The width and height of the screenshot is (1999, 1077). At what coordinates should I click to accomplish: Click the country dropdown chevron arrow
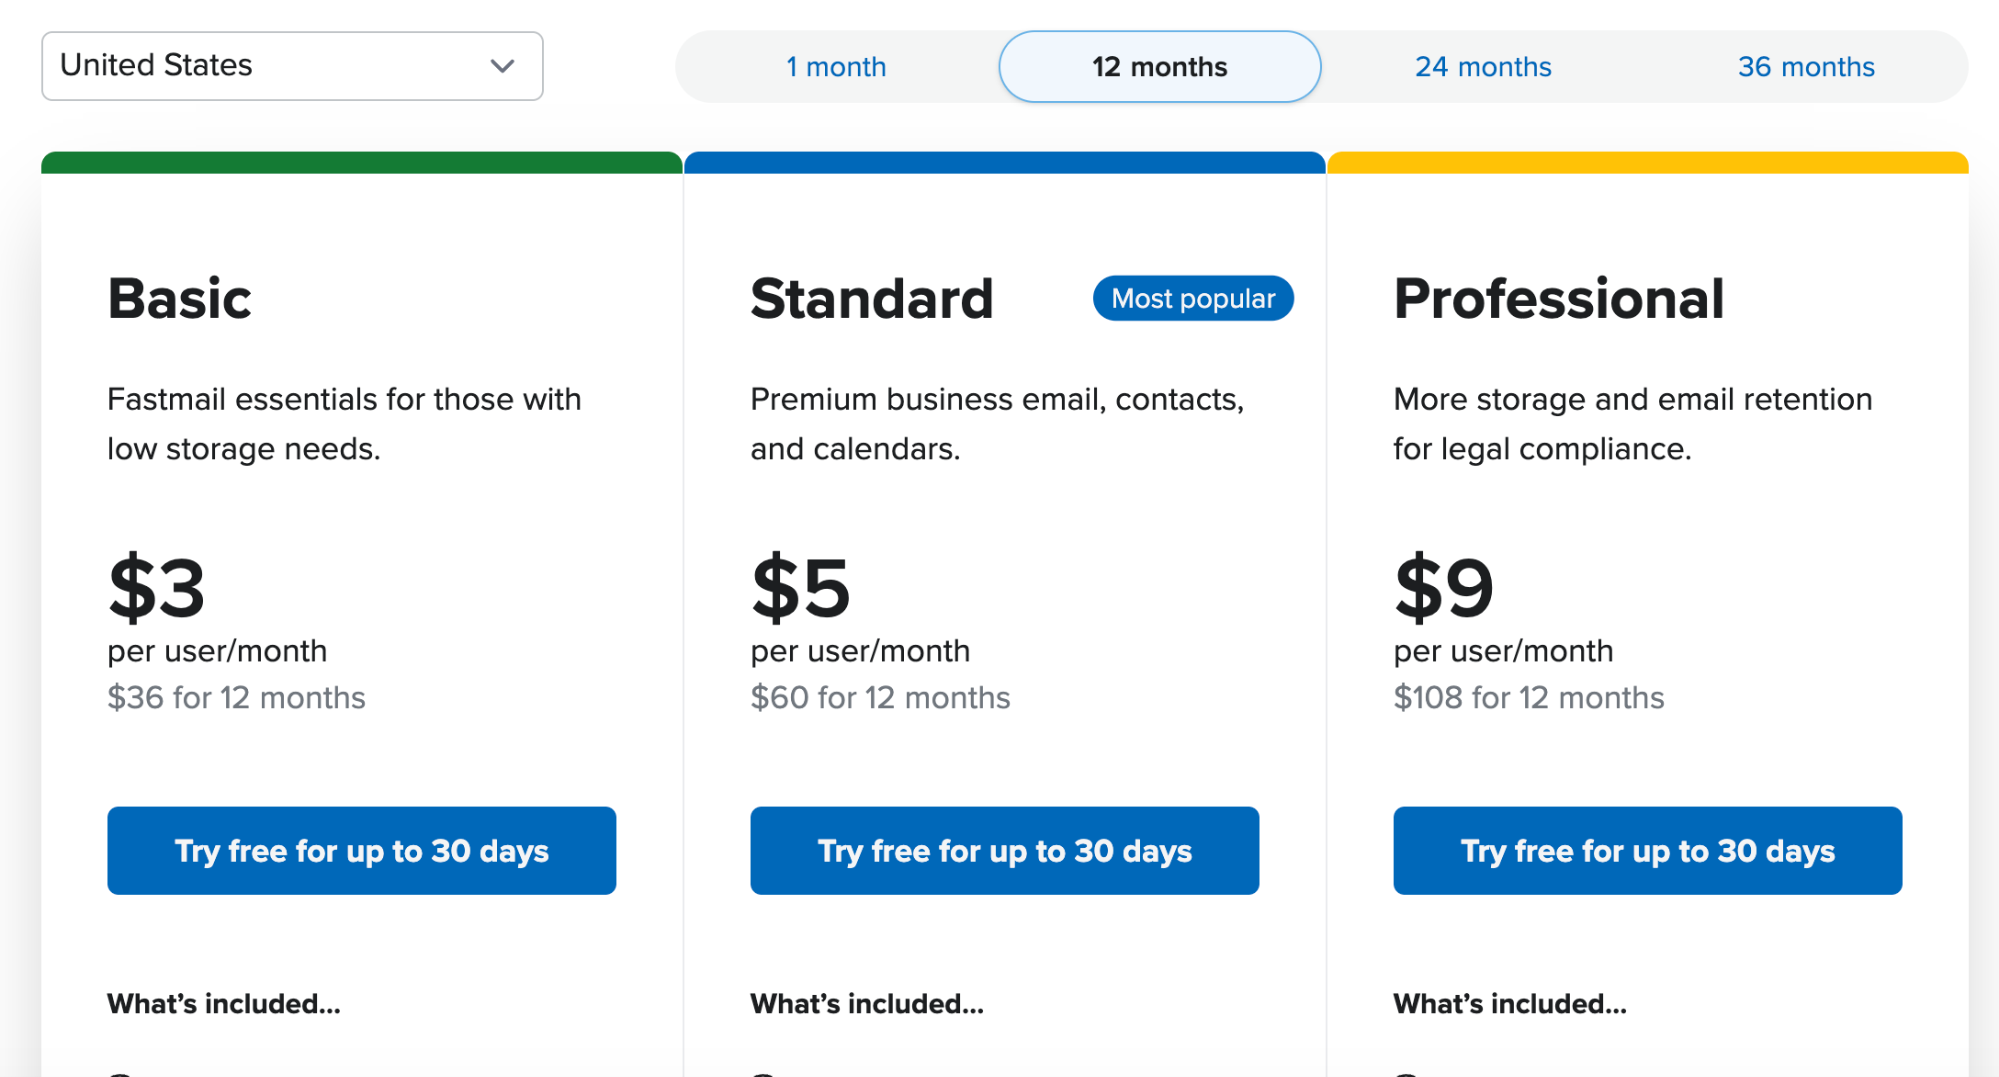(x=503, y=66)
